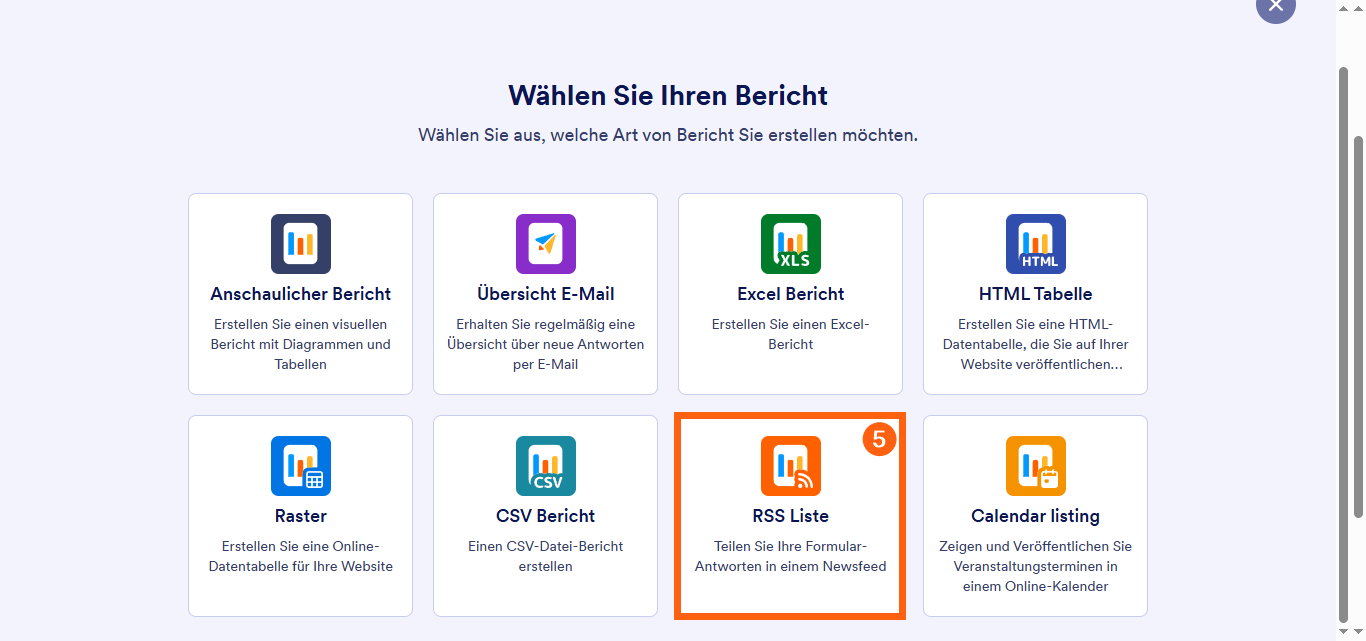Open the Excel Bericht XLS icon
The image size is (1366, 641).
point(790,243)
